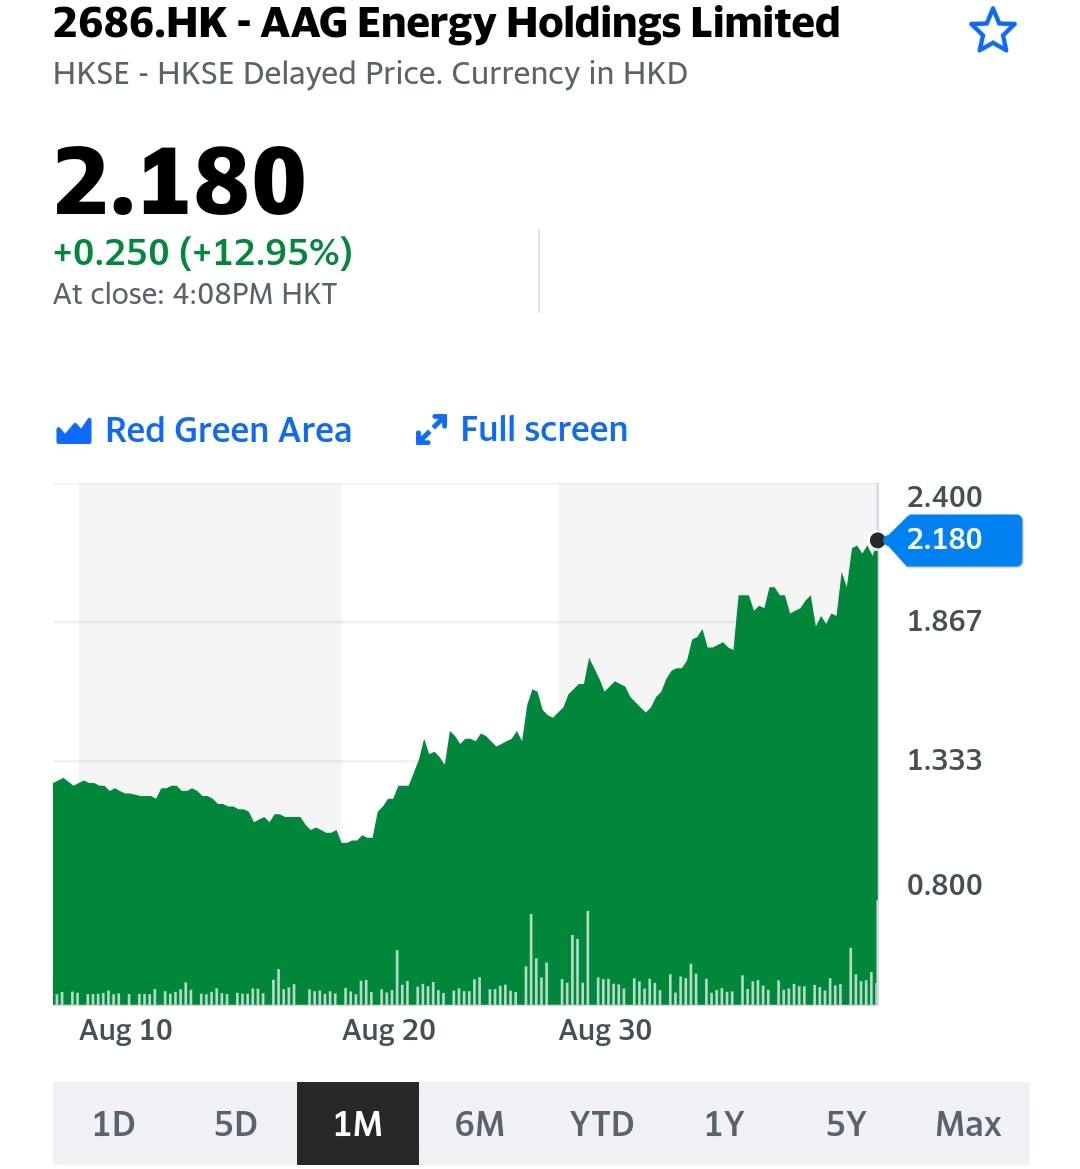This screenshot has width=1080, height=1169.
Task: Click the Red Green Area chart icon
Action: 74,431
